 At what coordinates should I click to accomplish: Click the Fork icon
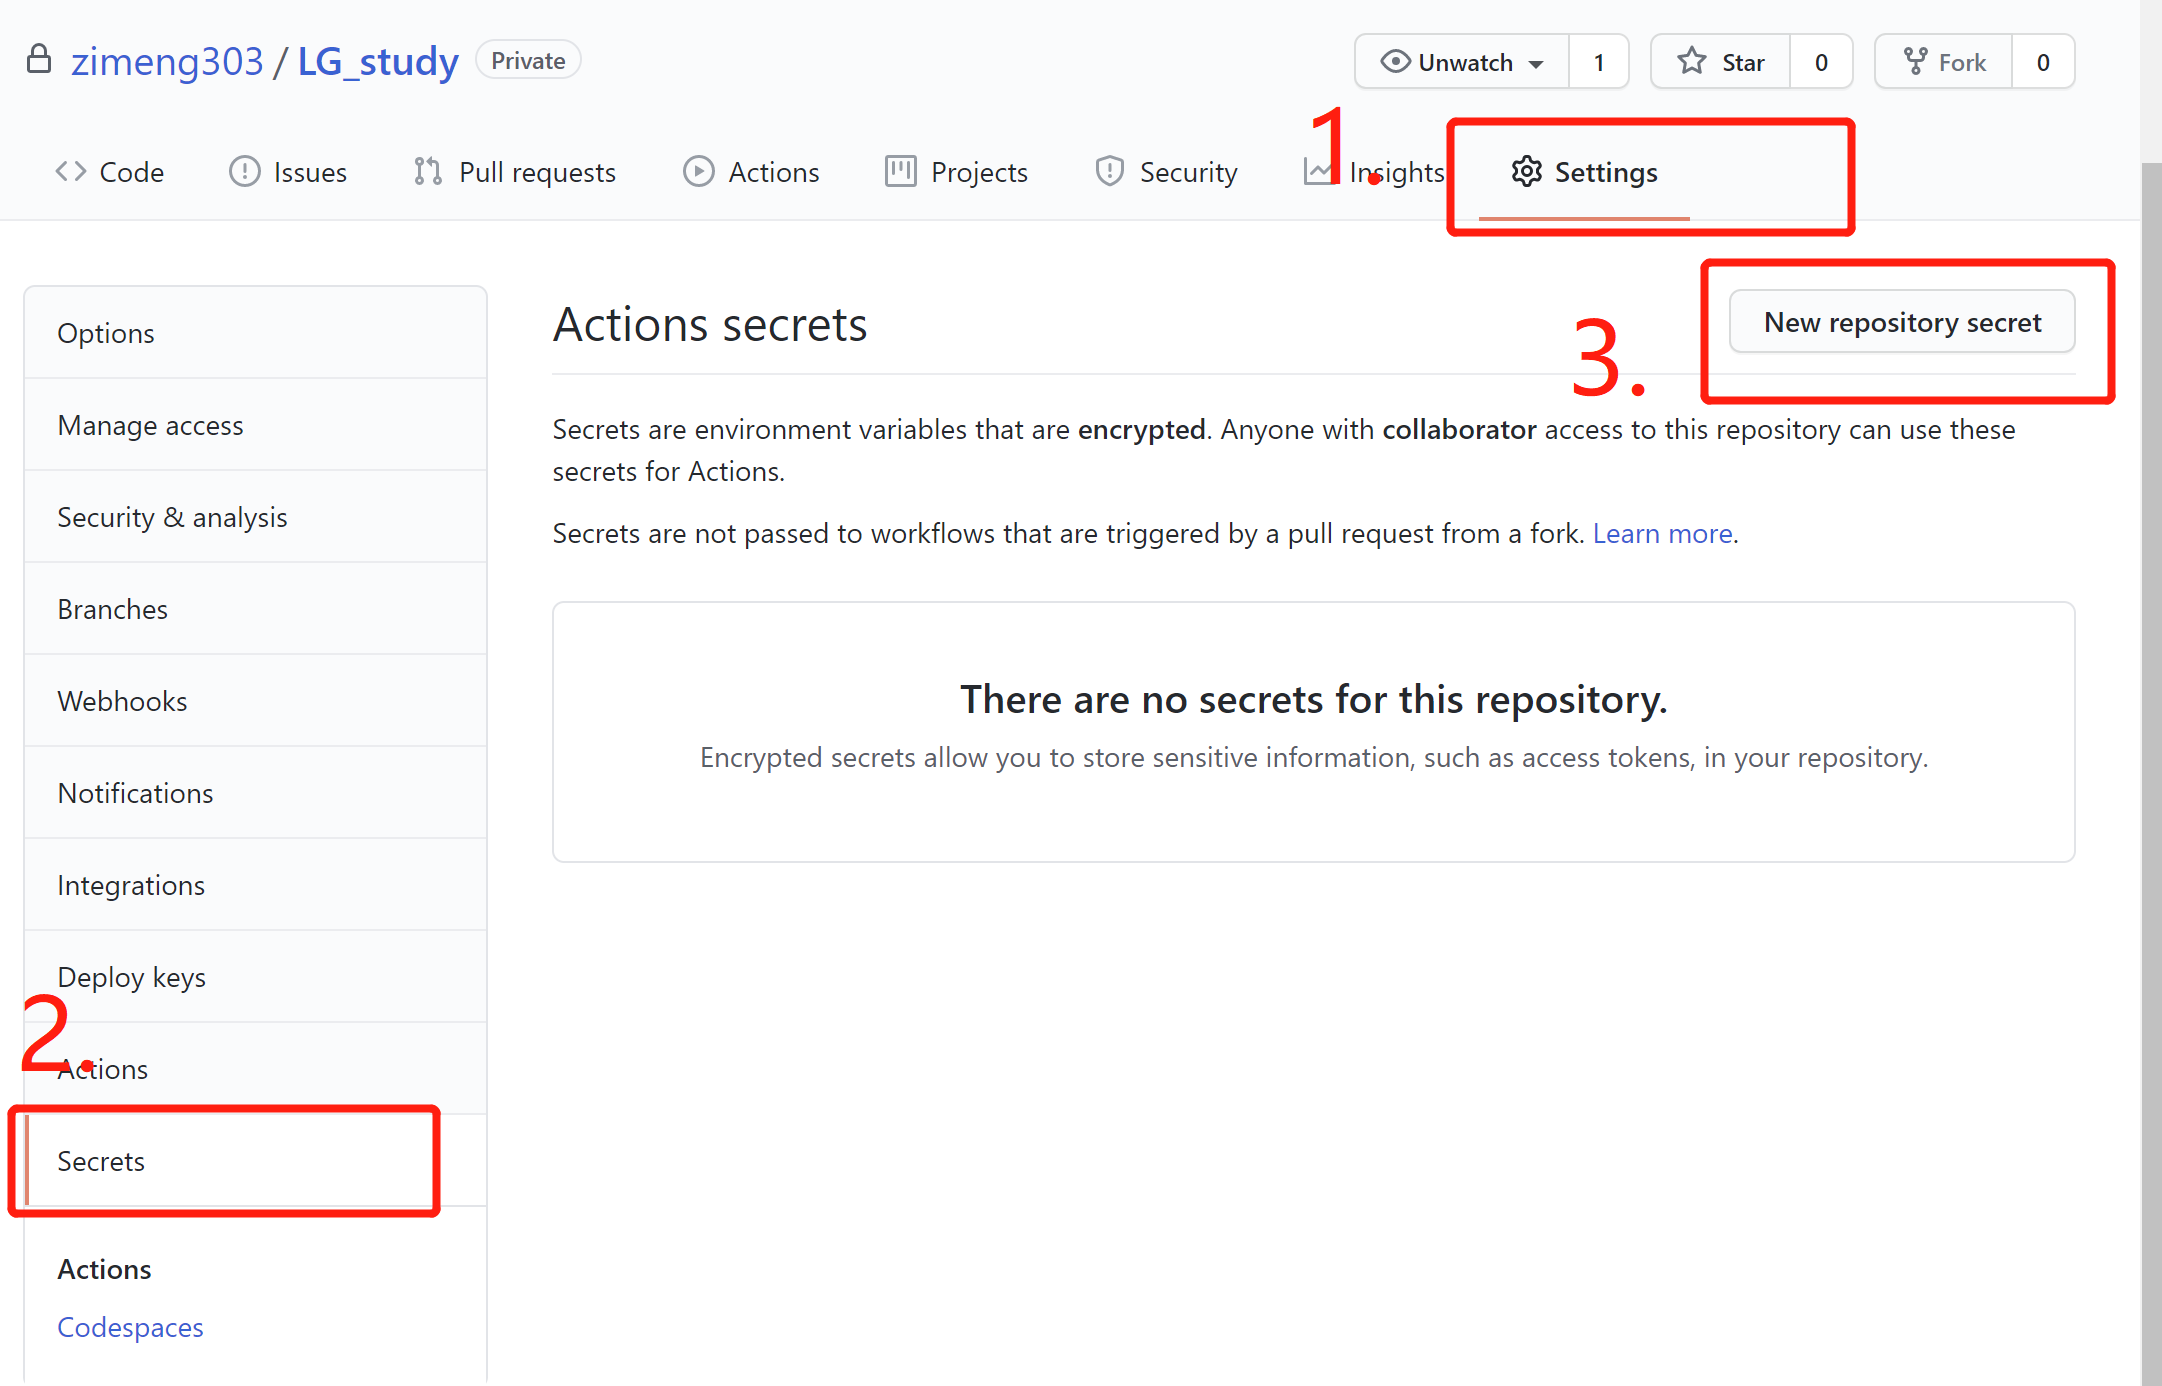(x=1915, y=62)
